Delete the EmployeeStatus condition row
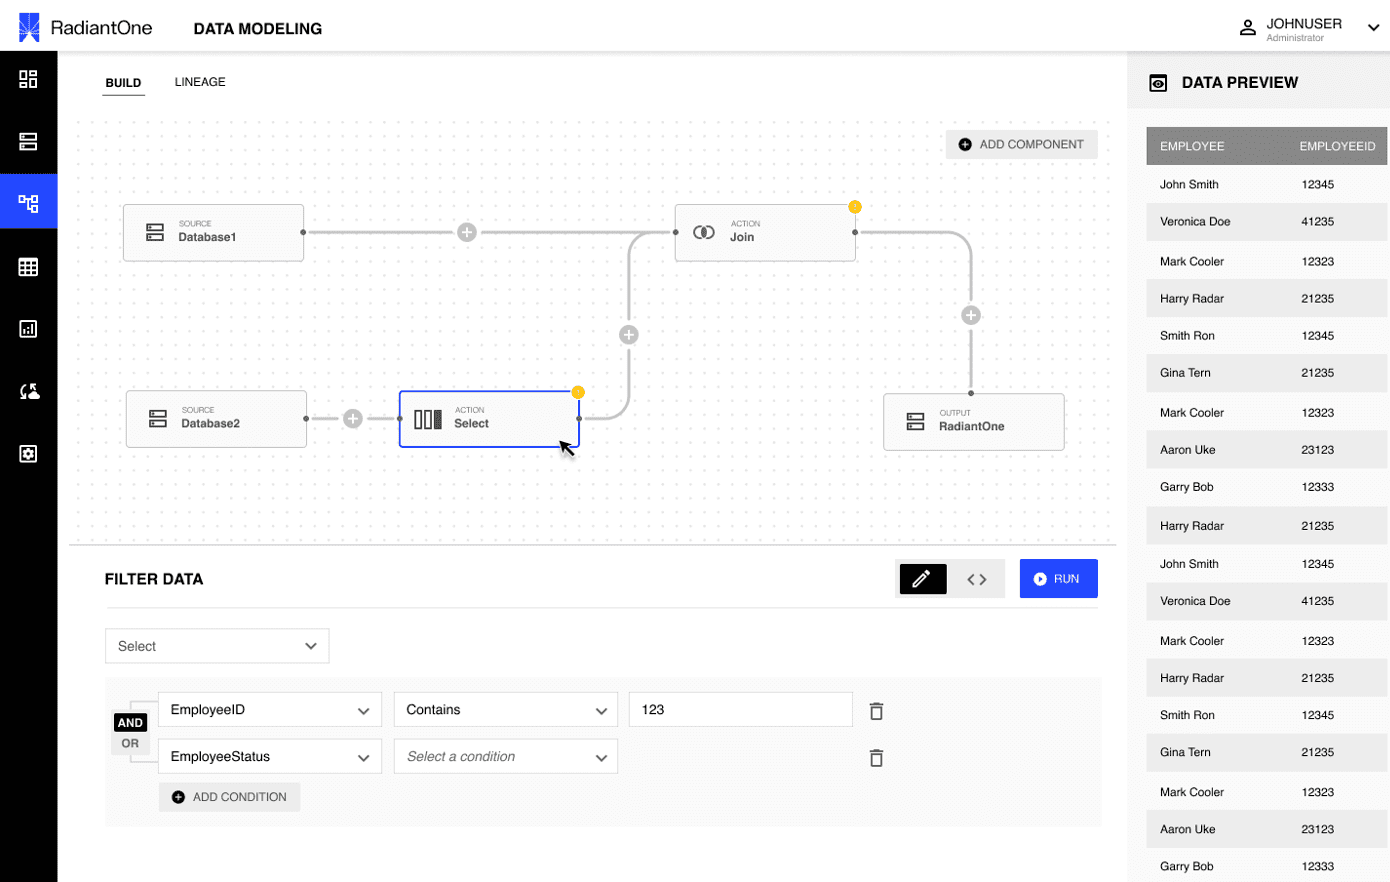The image size is (1390, 882). [x=876, y=758]
